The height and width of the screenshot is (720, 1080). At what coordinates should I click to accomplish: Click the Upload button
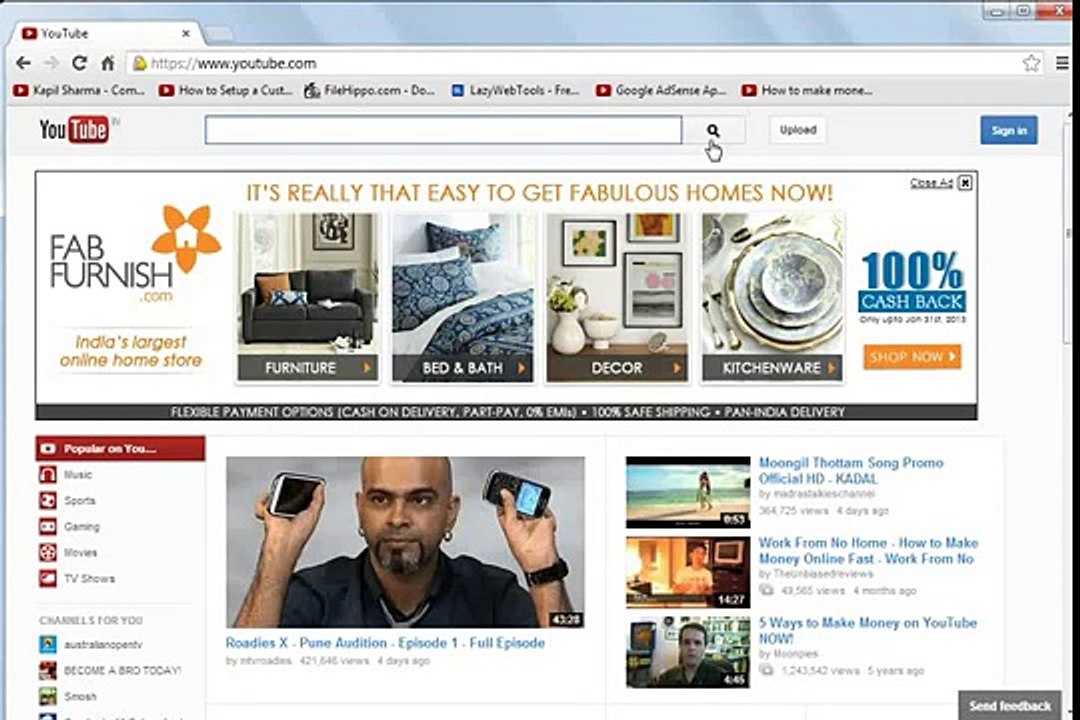798,130
